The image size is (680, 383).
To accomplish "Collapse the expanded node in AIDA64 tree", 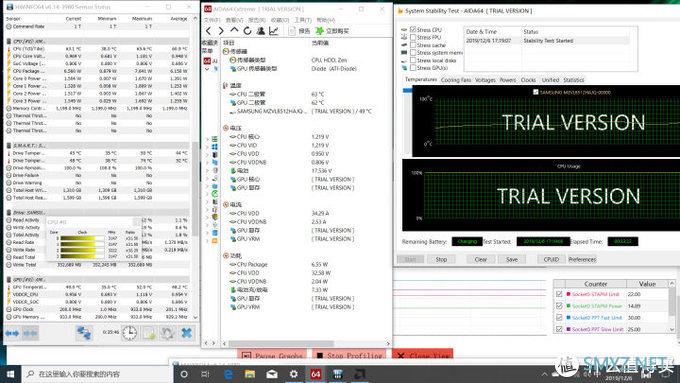I will pyautogui.click(x=207, y=69).
